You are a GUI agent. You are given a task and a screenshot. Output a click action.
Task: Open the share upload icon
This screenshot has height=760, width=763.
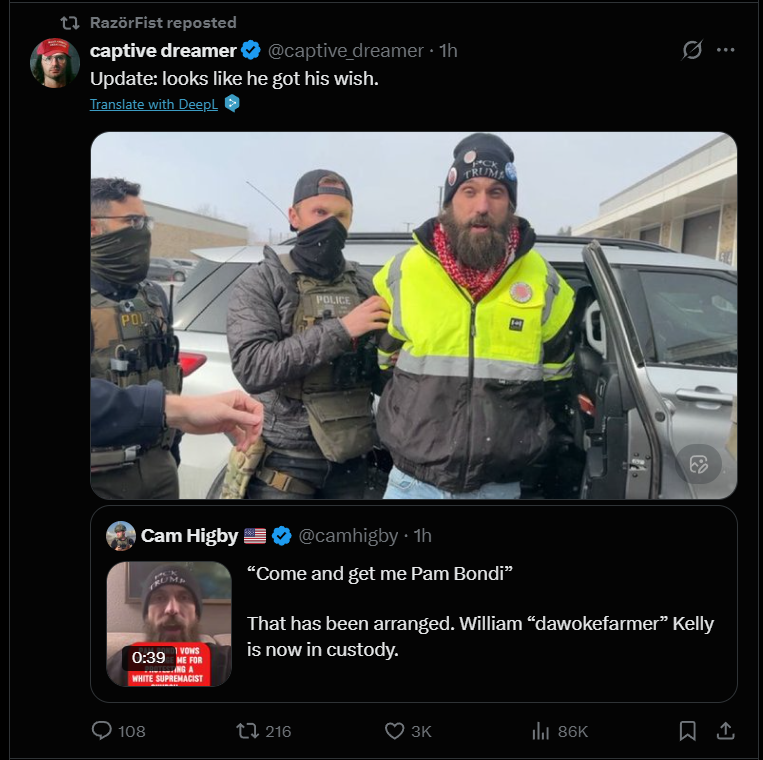click(x=725, y=731)
